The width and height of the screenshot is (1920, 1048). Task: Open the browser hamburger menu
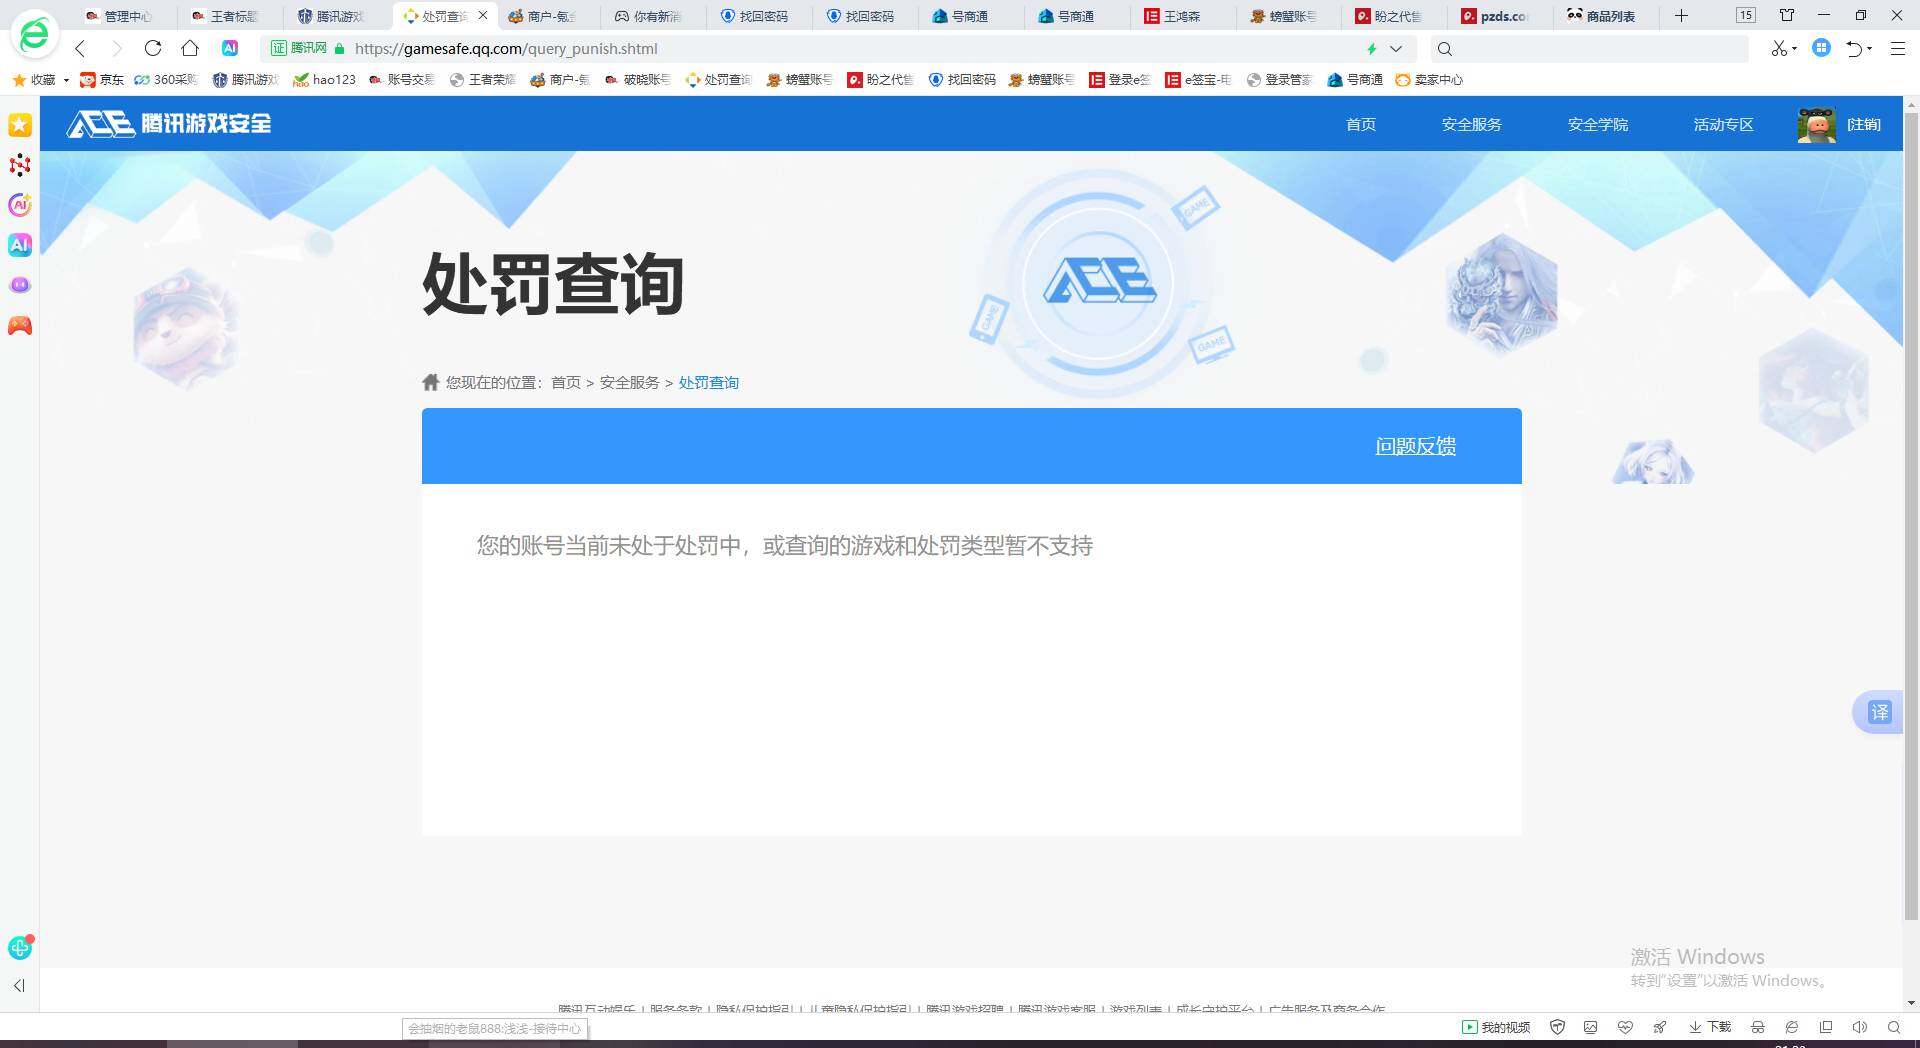point(1898,48)
